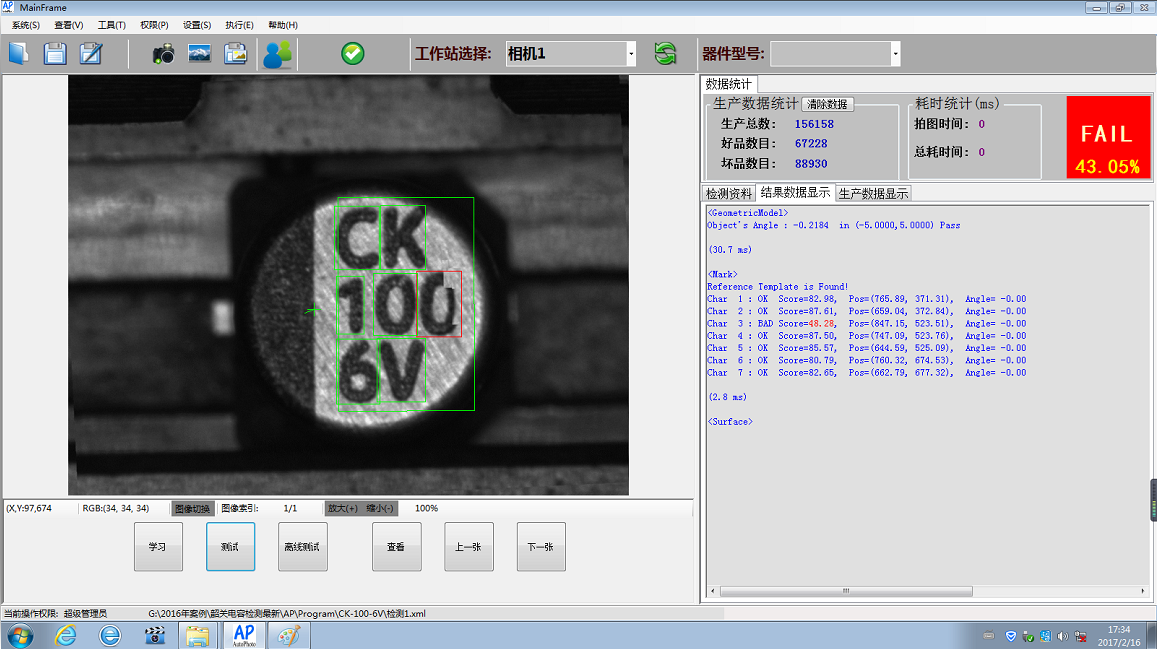Click the 图像切换 button
This screenshot has height=649, width=1157.
193,509
